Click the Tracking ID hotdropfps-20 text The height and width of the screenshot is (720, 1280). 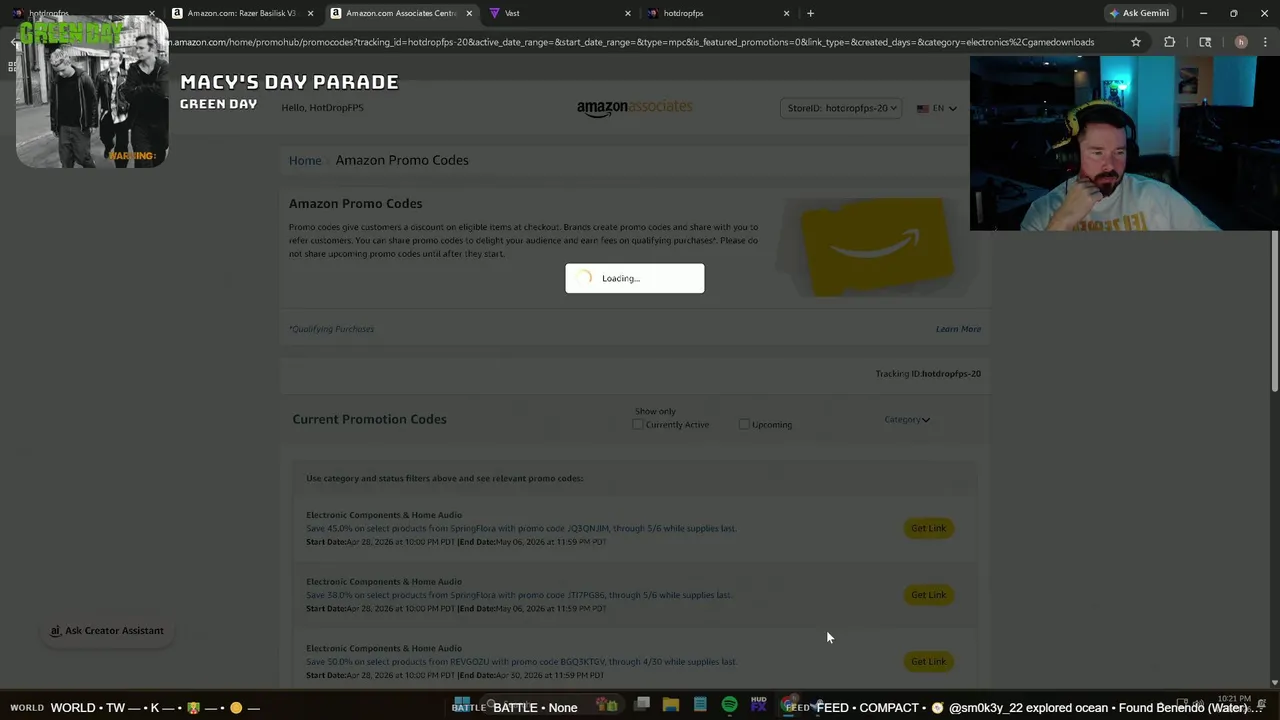928,374
